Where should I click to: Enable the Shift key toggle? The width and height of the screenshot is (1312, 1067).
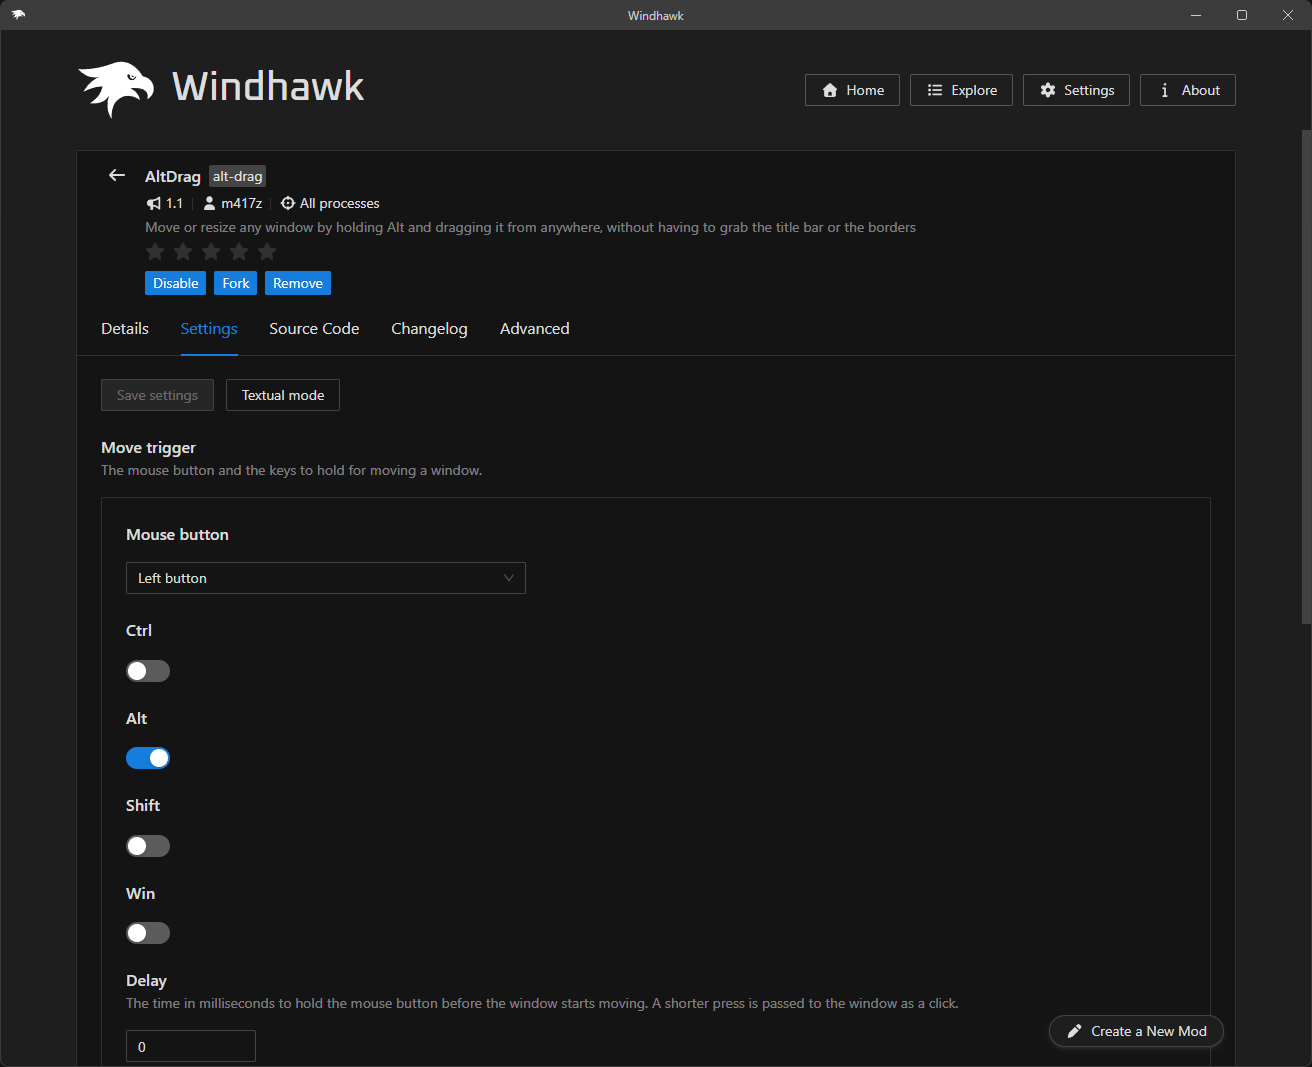point(148,846)
